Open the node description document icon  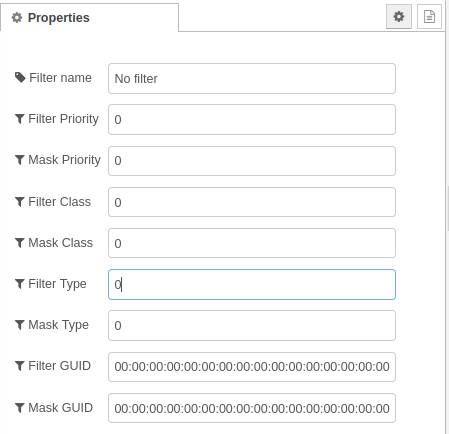point(429,16)
